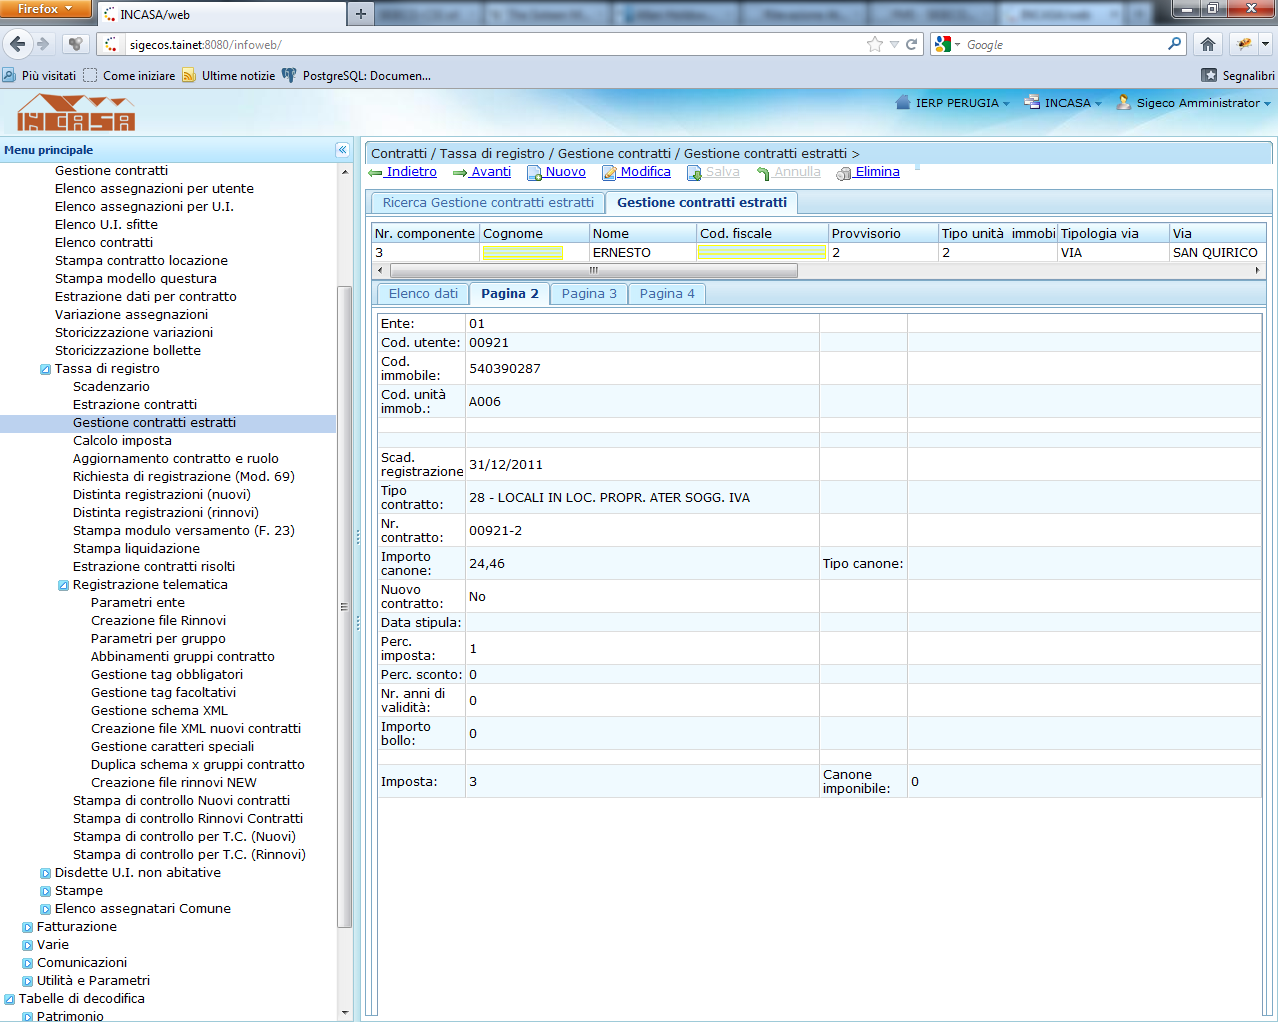Select the INCASA/web browser tab
Screen dimensions: 1278x1024
click(221, 14)
